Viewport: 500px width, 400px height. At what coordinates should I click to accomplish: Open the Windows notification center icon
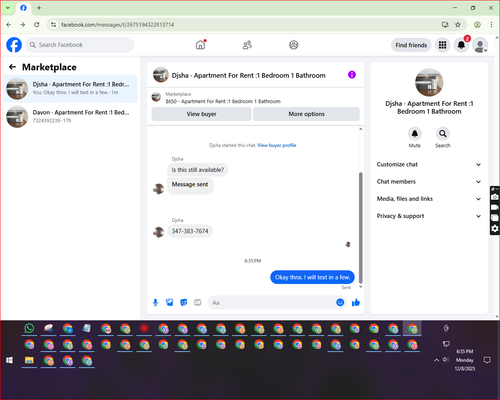(x=487, y=360)
